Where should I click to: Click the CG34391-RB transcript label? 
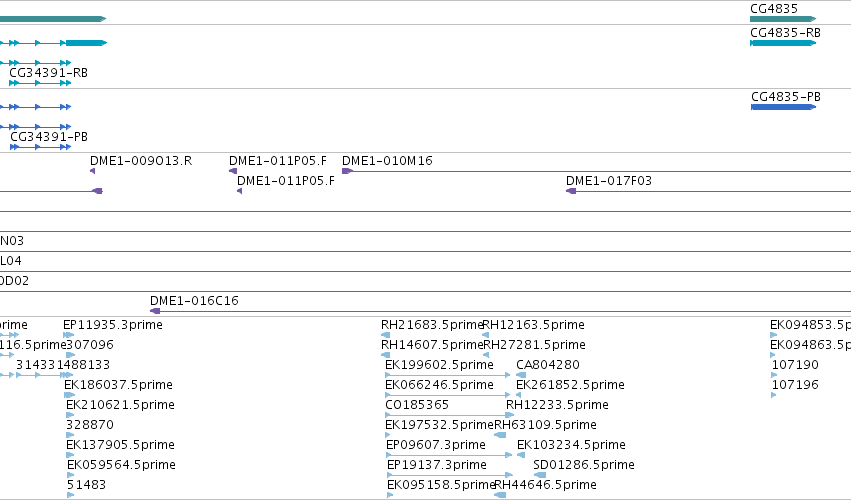click(x=48, y=73)
